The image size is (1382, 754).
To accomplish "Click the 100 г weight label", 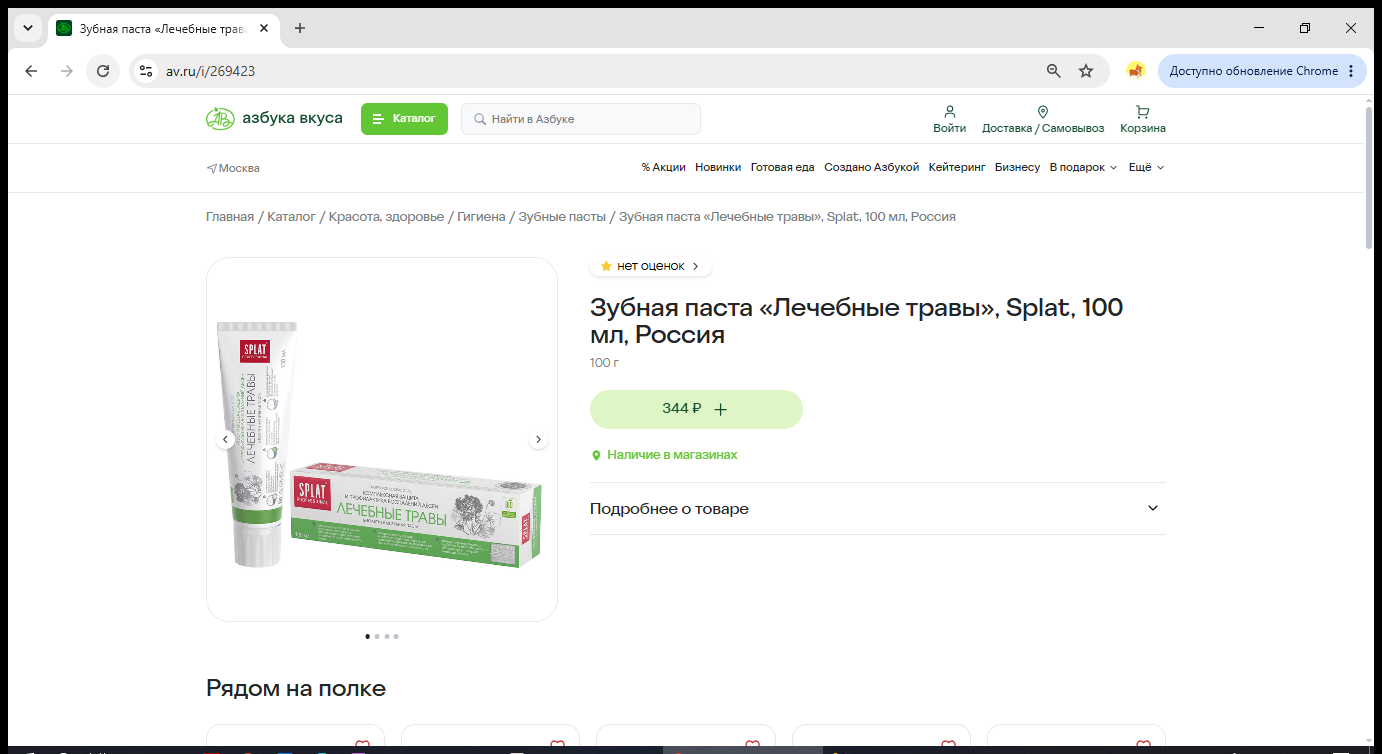I will pyautogui.click(x=605, y=363).
